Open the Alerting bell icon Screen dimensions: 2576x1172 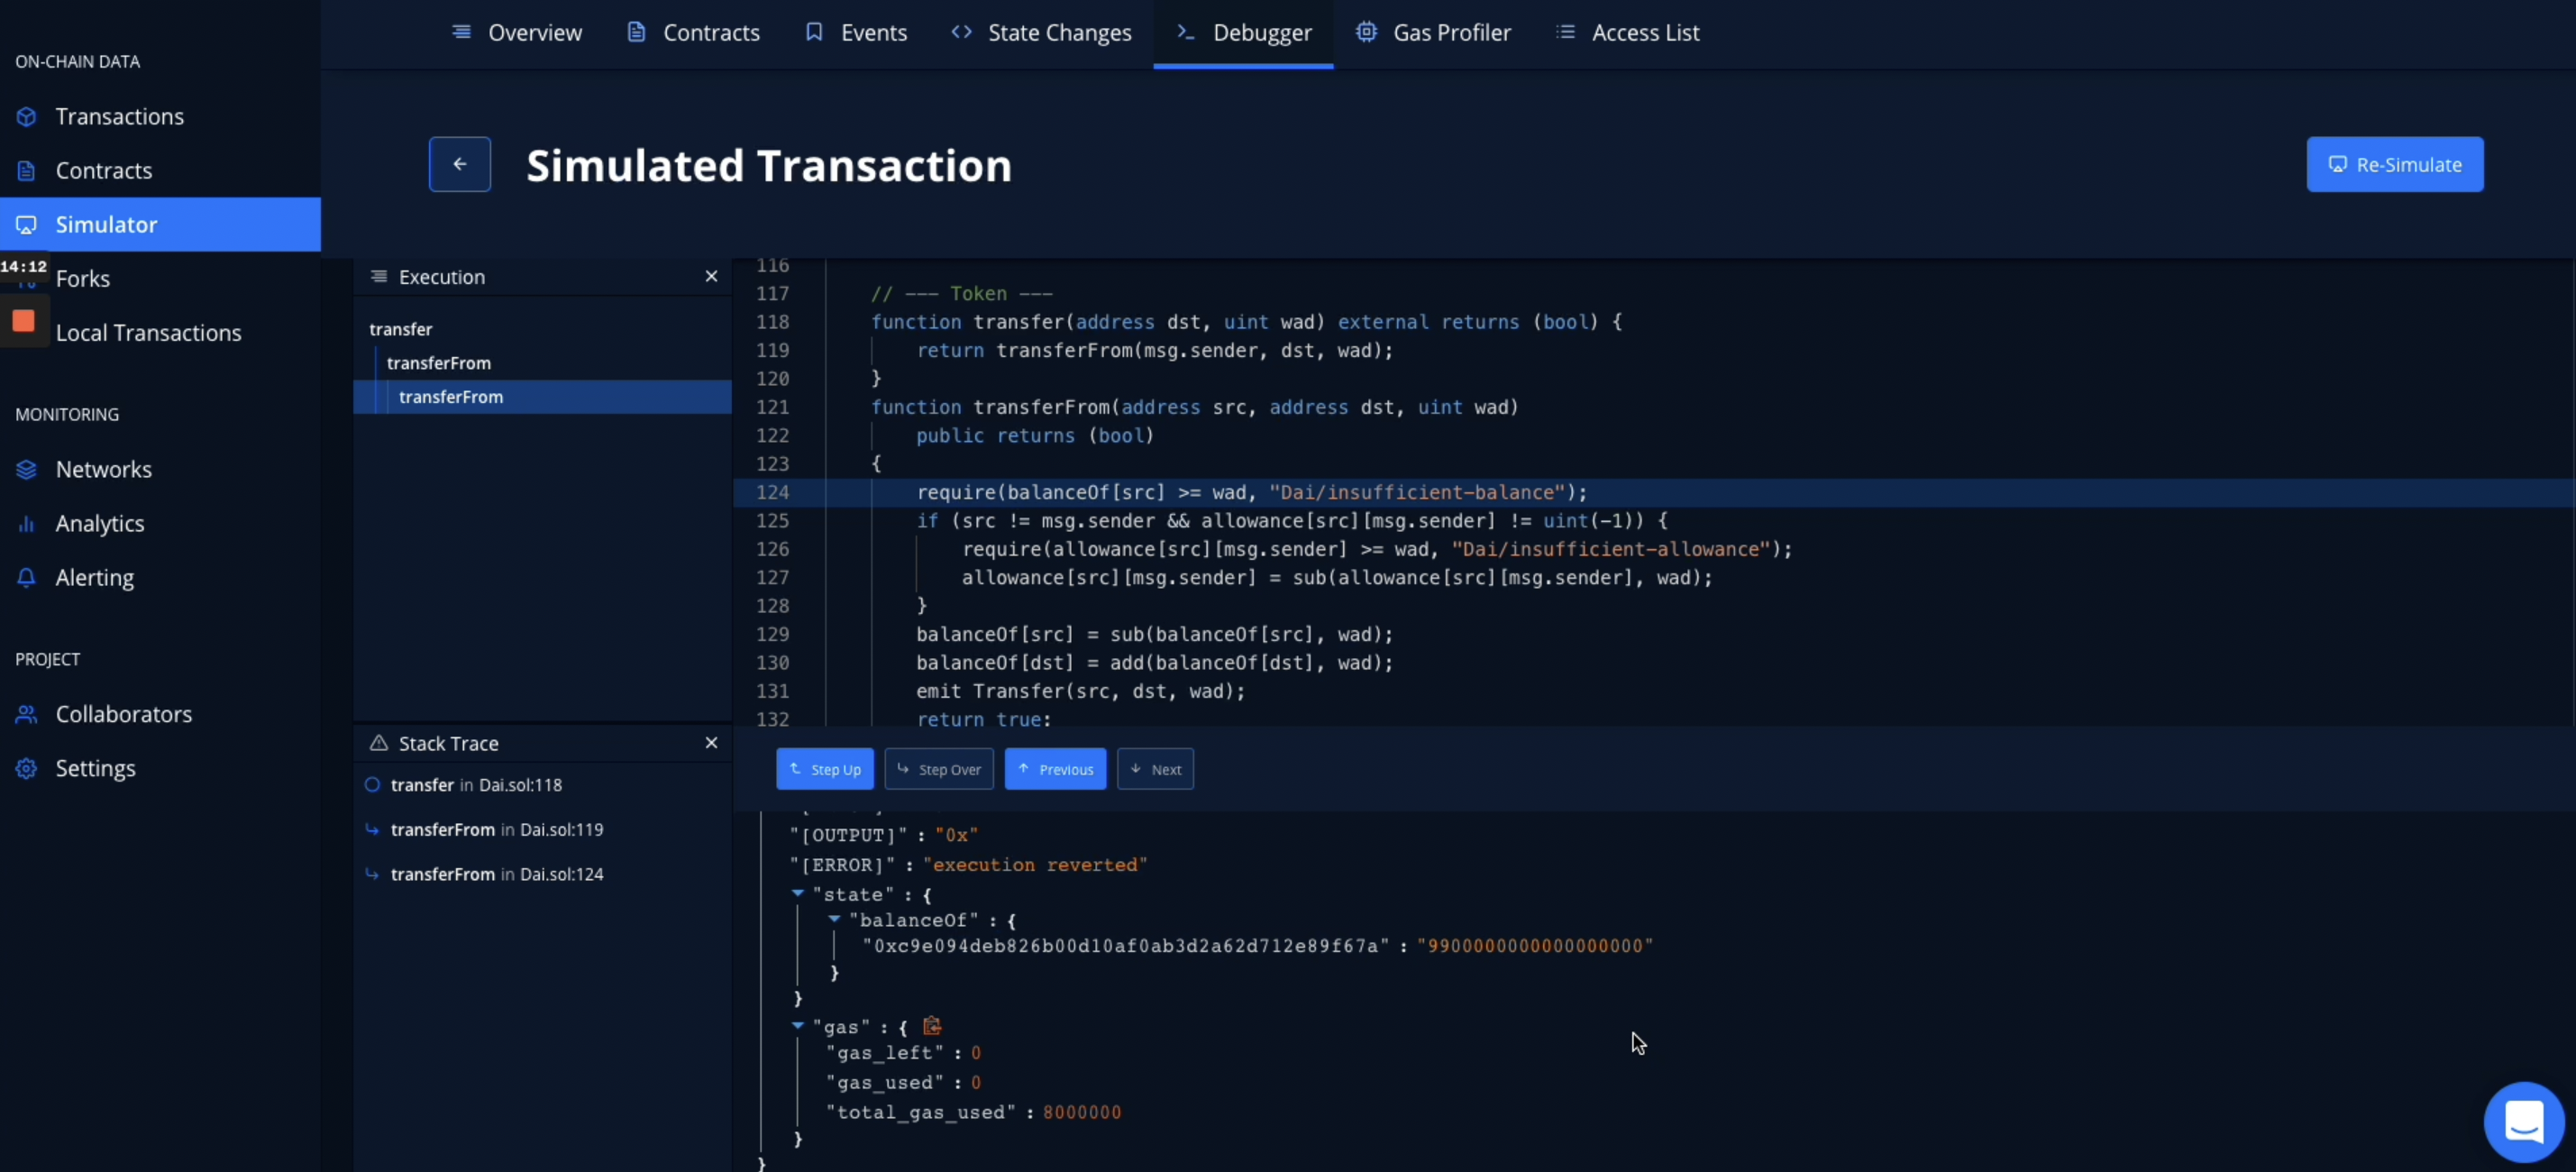click(x=26, y=577)
